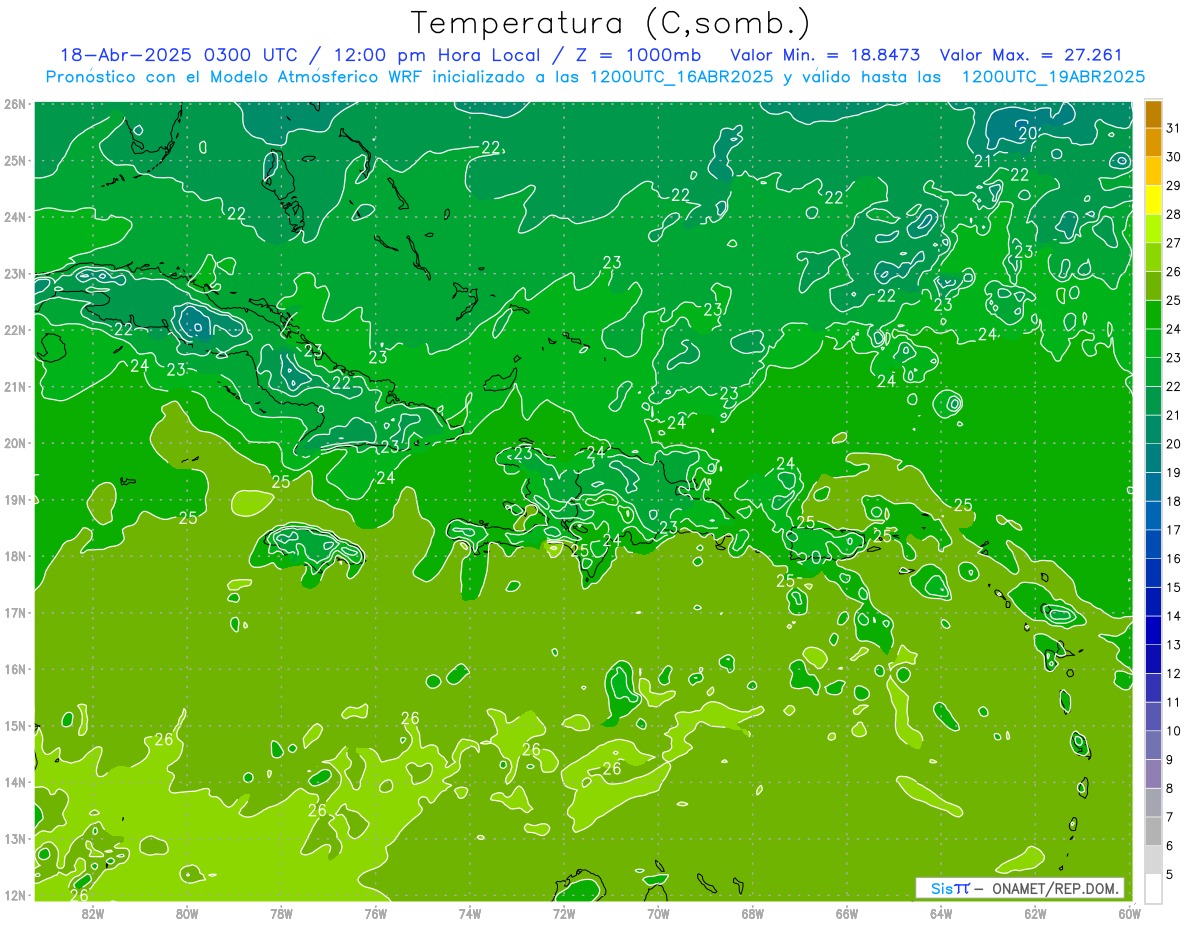The height and width of the screenshot is (927, 1200).
Task: Click the 82W longitude axis label
Action: pyautogui.click(x=92, y=912)
